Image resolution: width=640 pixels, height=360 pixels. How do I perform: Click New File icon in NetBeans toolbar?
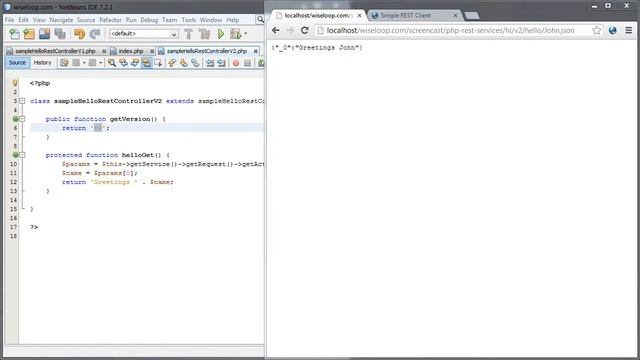15,34
